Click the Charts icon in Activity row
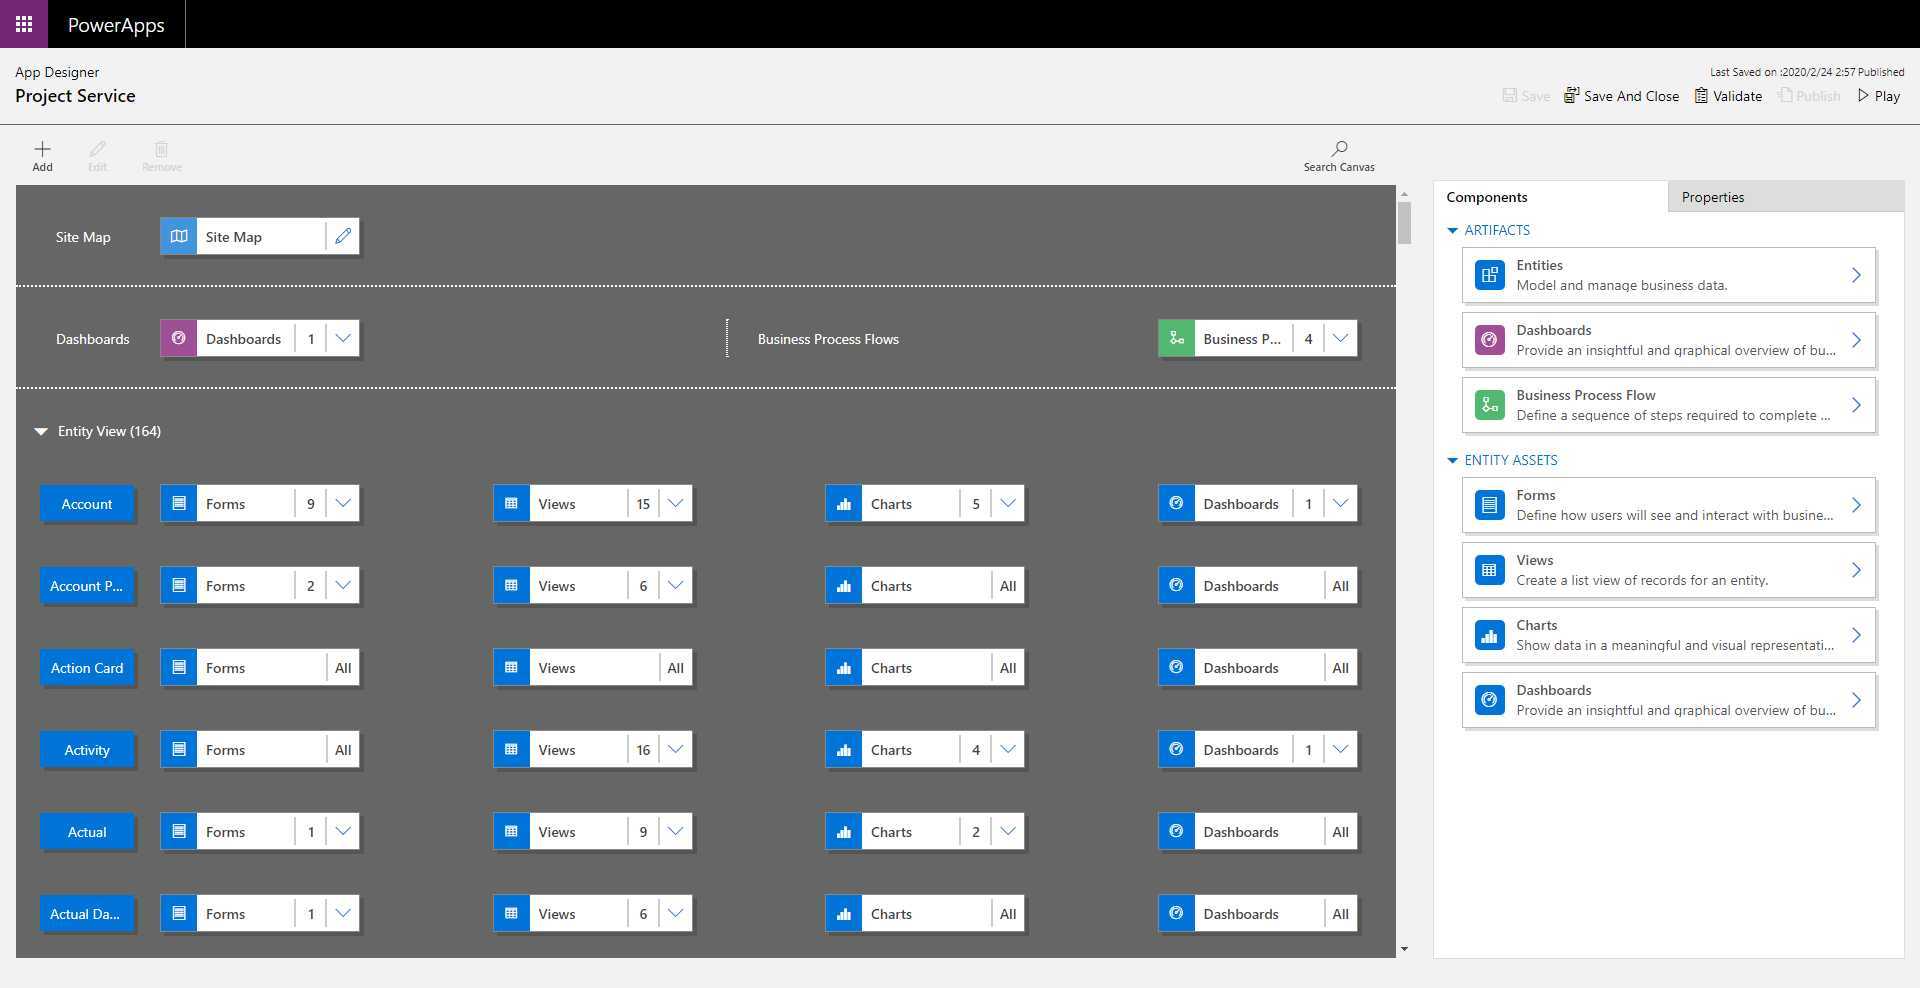The height and width of the screenshot is (988, 1920). coord(844,750)
